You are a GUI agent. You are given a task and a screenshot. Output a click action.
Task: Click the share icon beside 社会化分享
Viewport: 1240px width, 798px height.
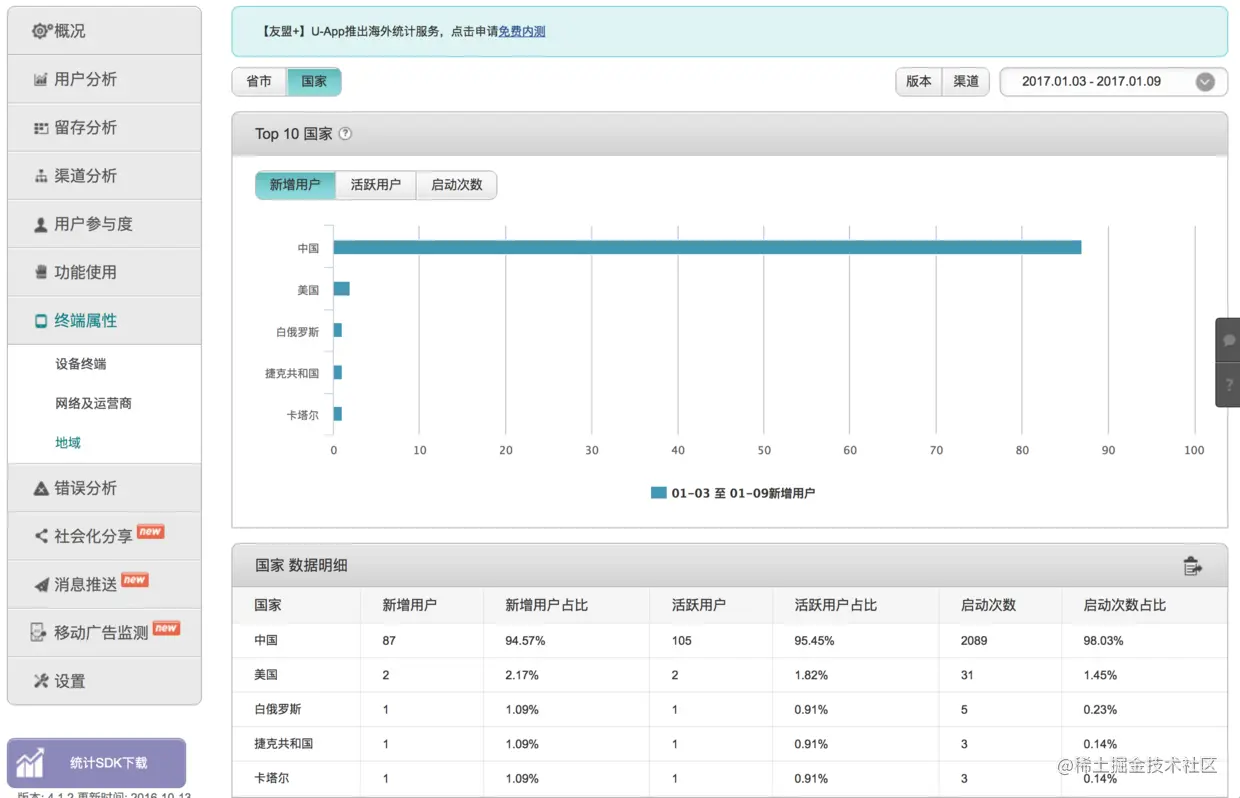[x=41, y=536]
